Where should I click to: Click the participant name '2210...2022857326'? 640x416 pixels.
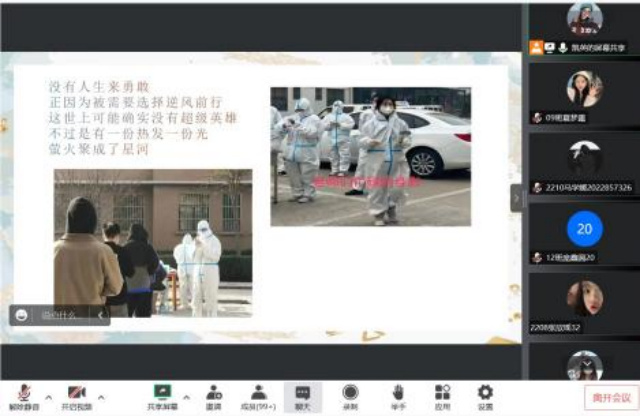[588, 188]
